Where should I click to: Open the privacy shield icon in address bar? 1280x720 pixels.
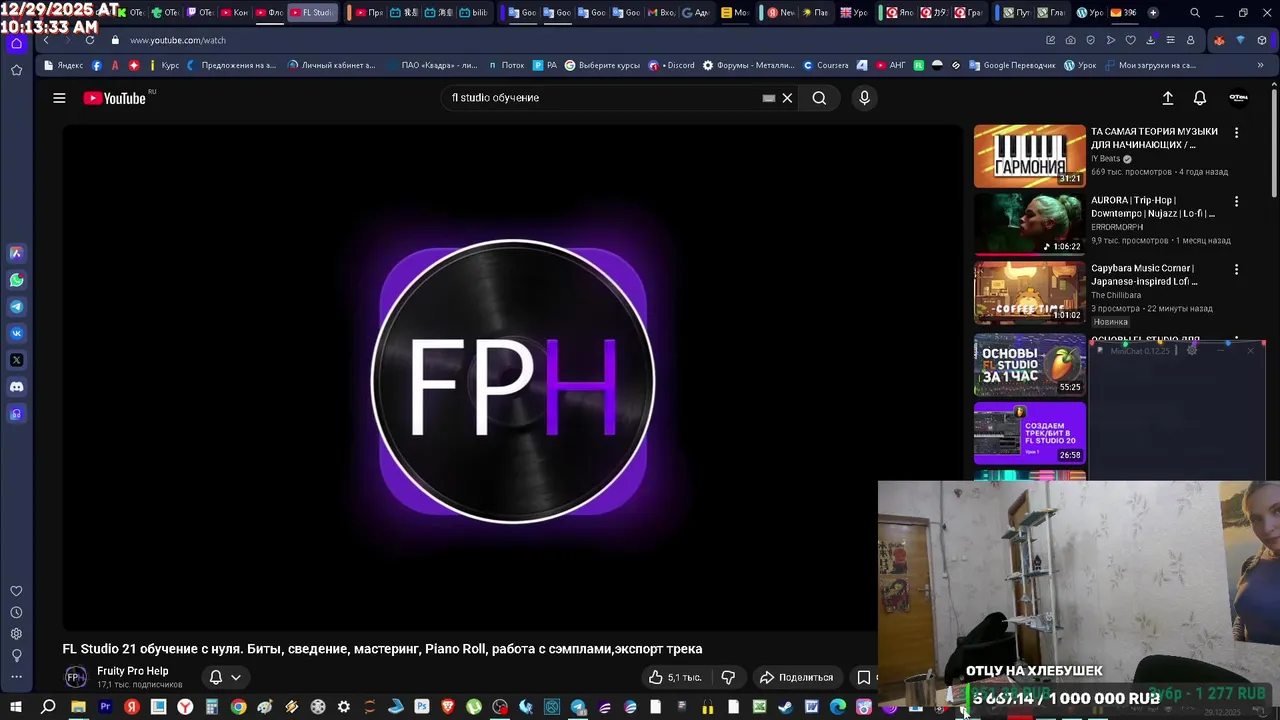(1090, 40)
